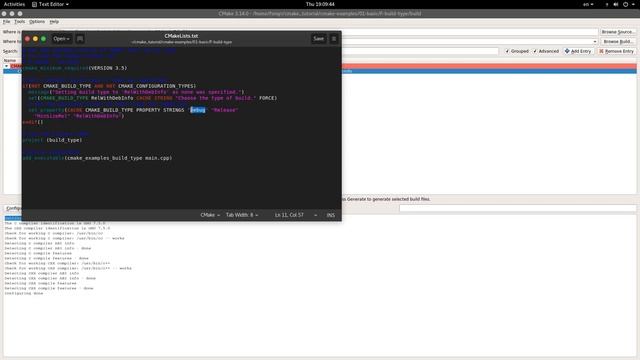Click the Ln 11, Col 57 status indicator
The image size is (640, 360).
click(289, 215)
